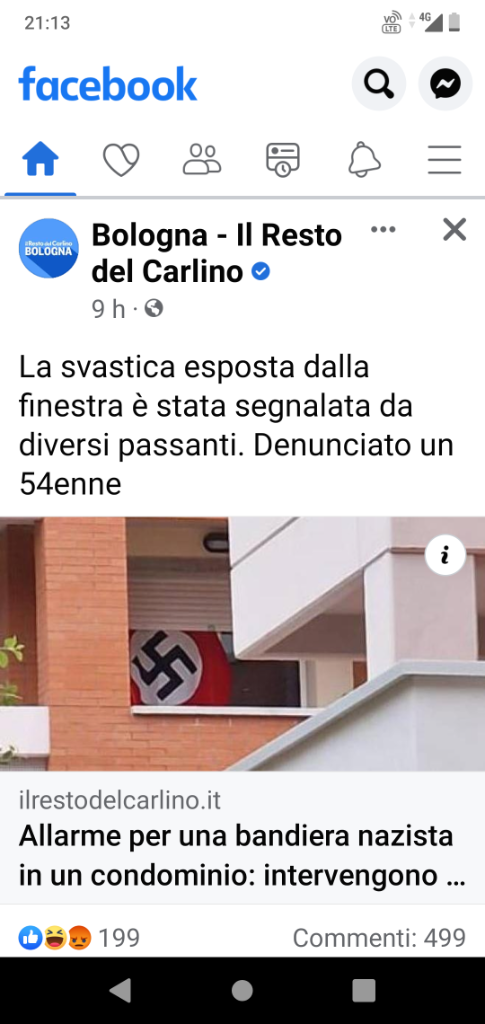Tap the Il Resto del Carlino profile picture
Viewport: 485px width, 1024px height.
pos(49,248)
